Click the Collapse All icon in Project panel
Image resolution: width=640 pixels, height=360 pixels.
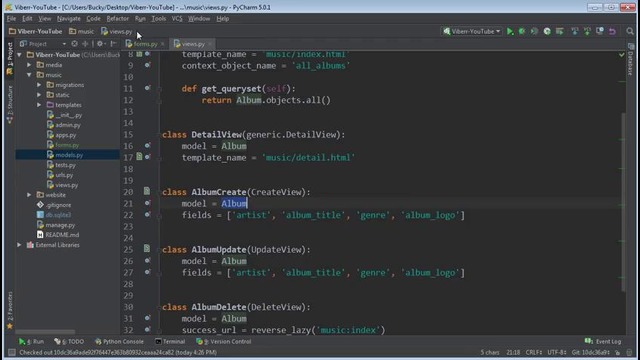[x=85, y=44]
